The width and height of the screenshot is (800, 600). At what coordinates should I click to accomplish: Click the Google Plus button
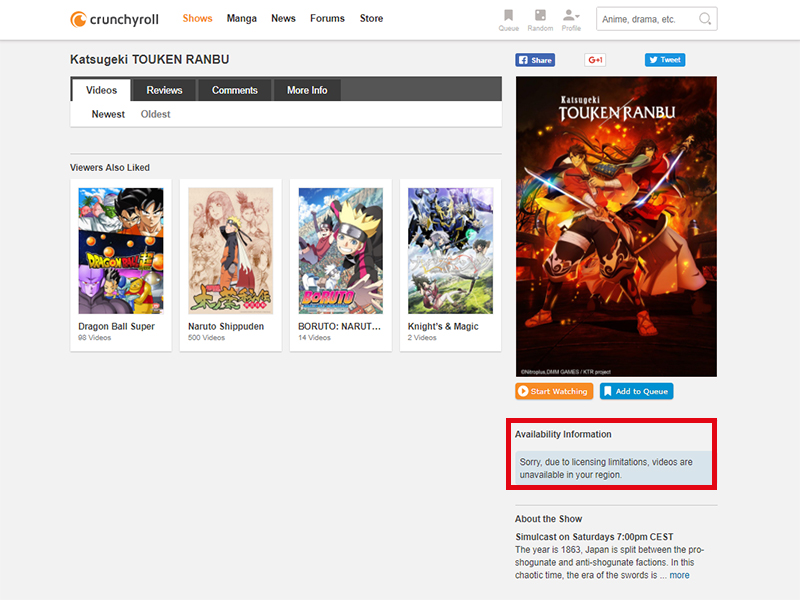click(595, 60)
